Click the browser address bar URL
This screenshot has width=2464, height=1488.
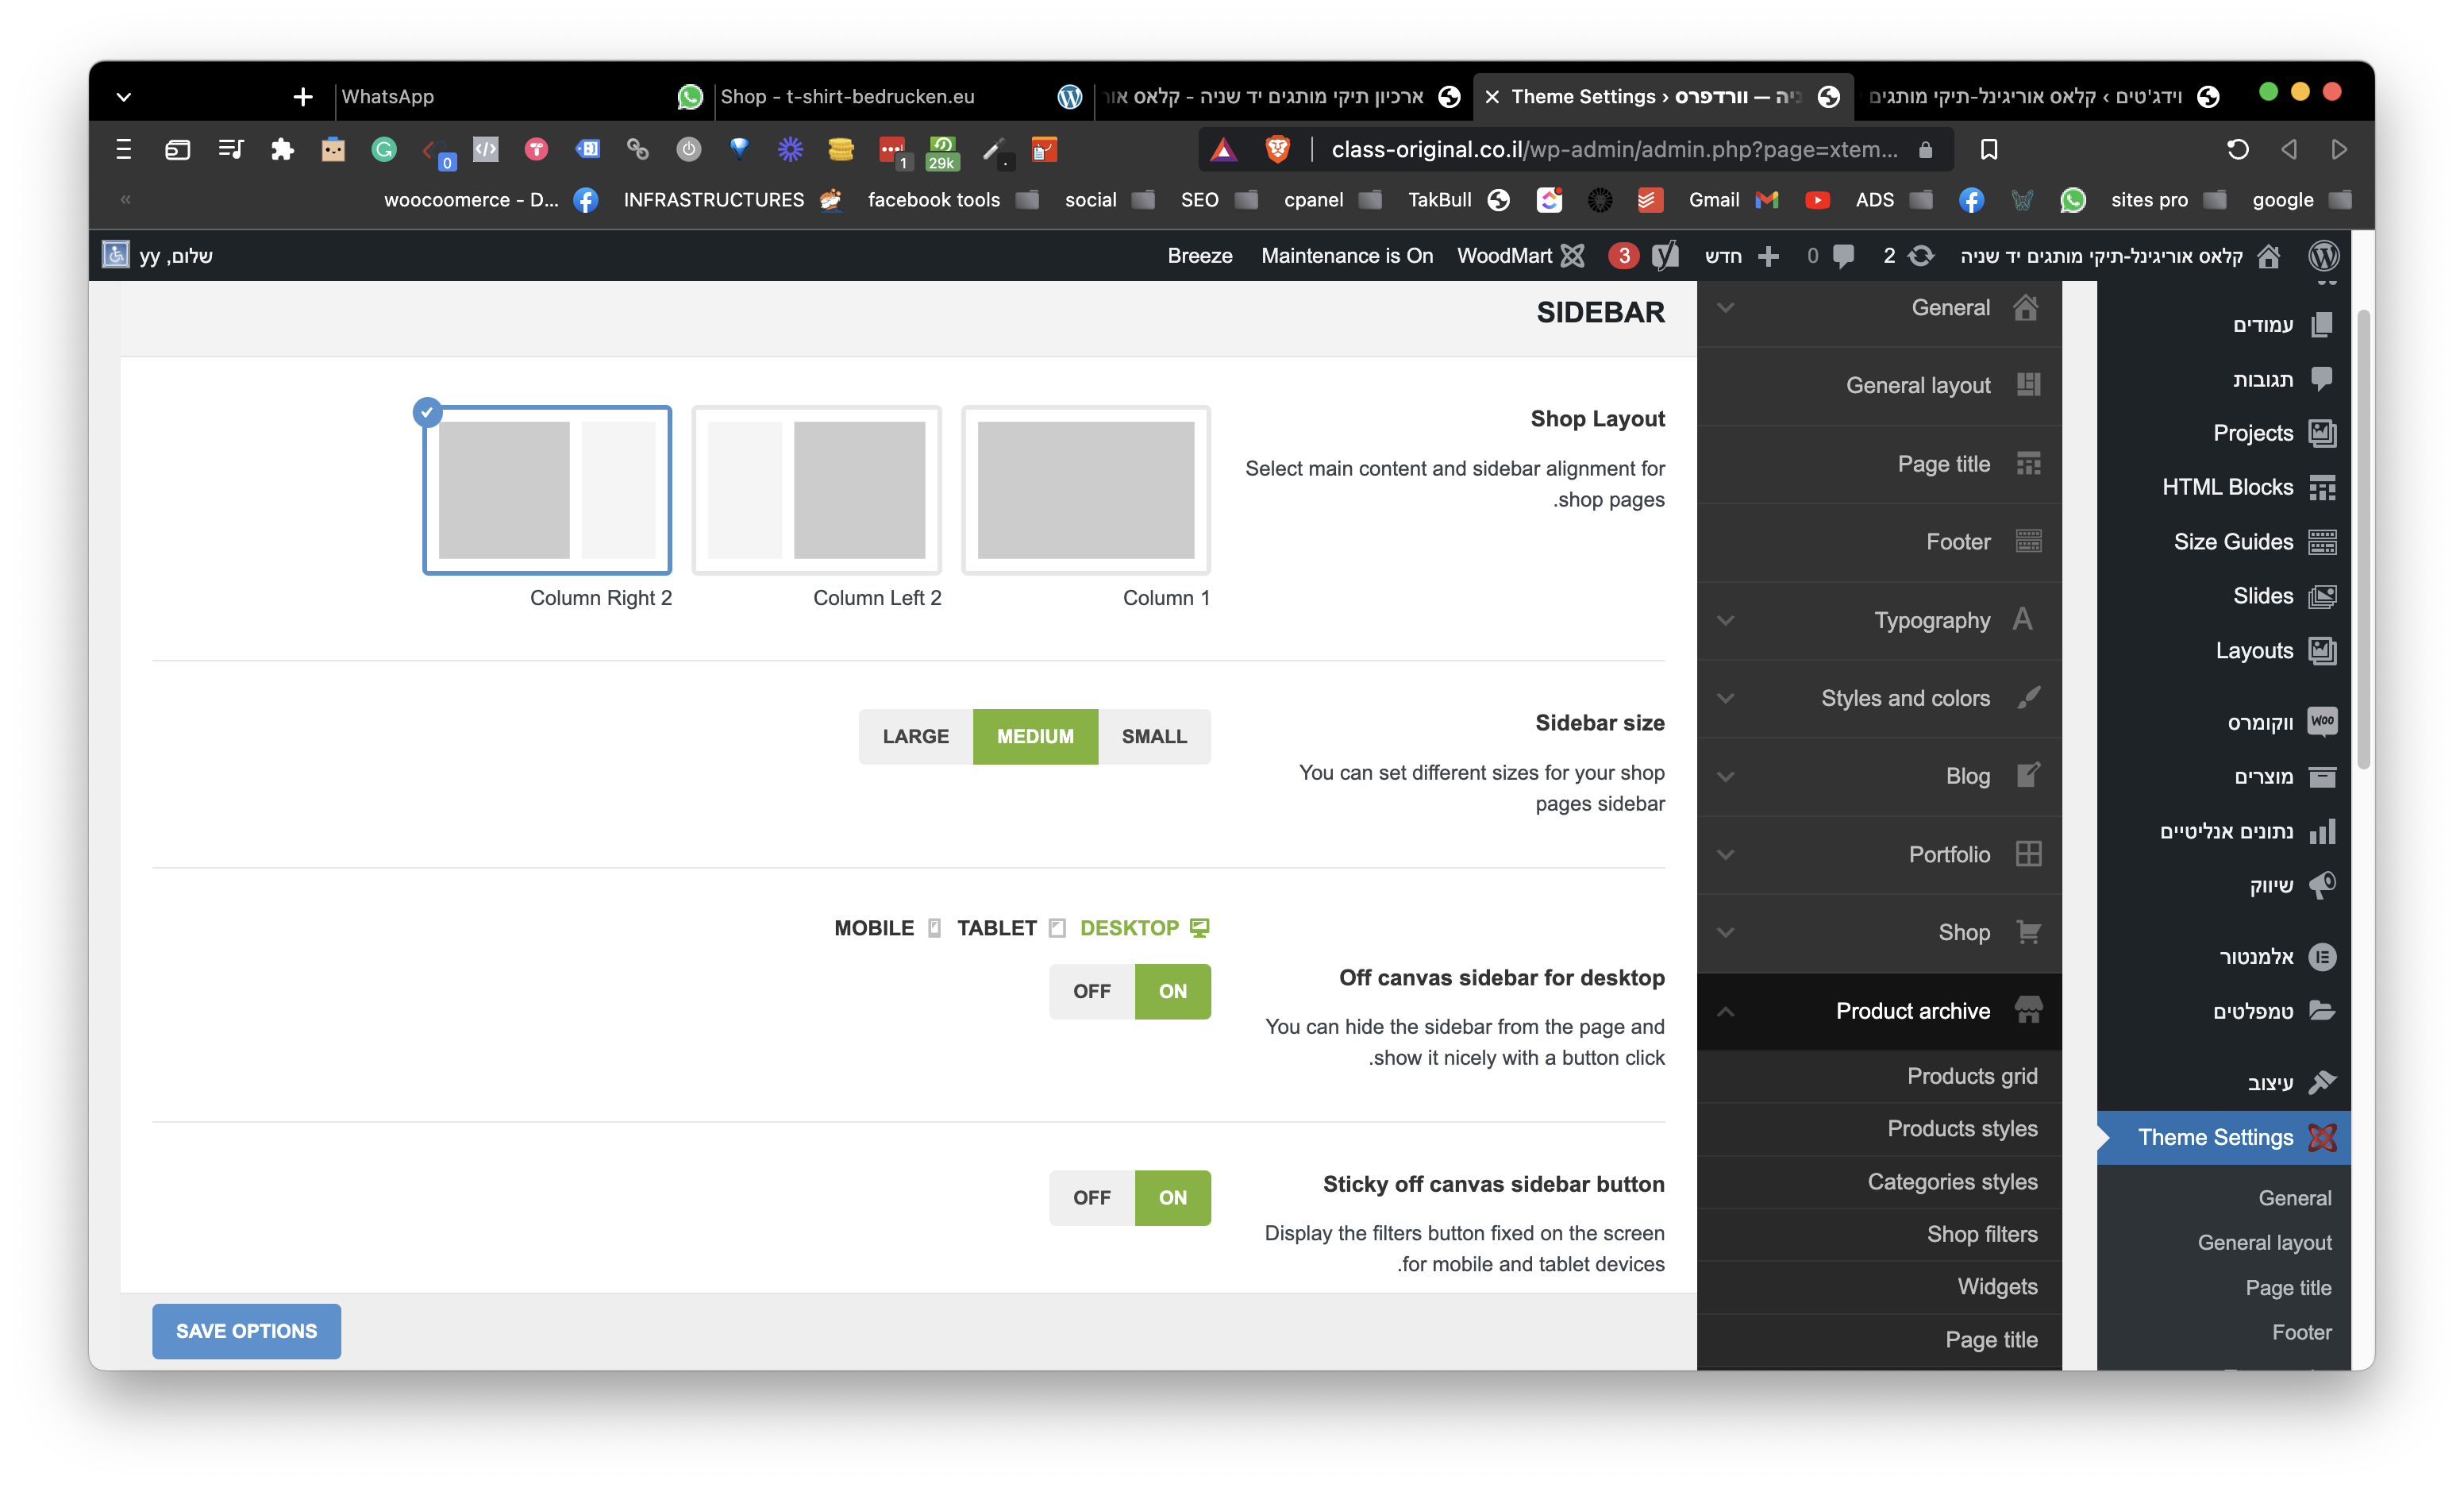pyautogui.click(x=1613, y=149)
